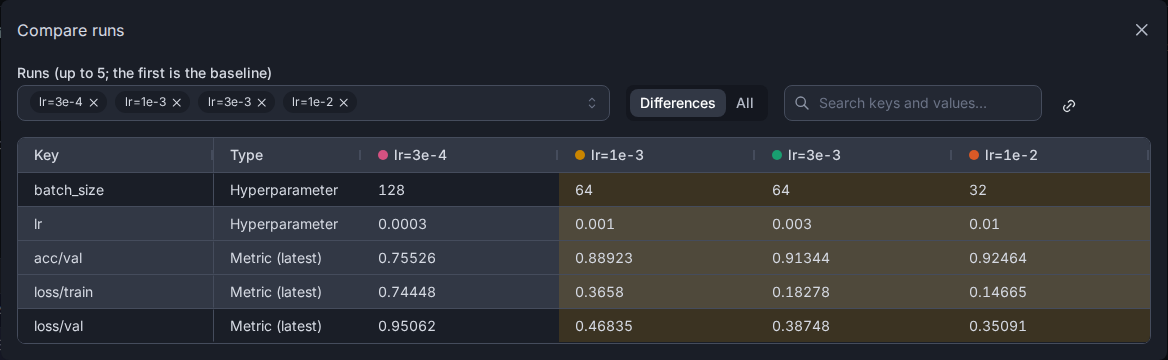Focus the Search keys and values field

912,103
